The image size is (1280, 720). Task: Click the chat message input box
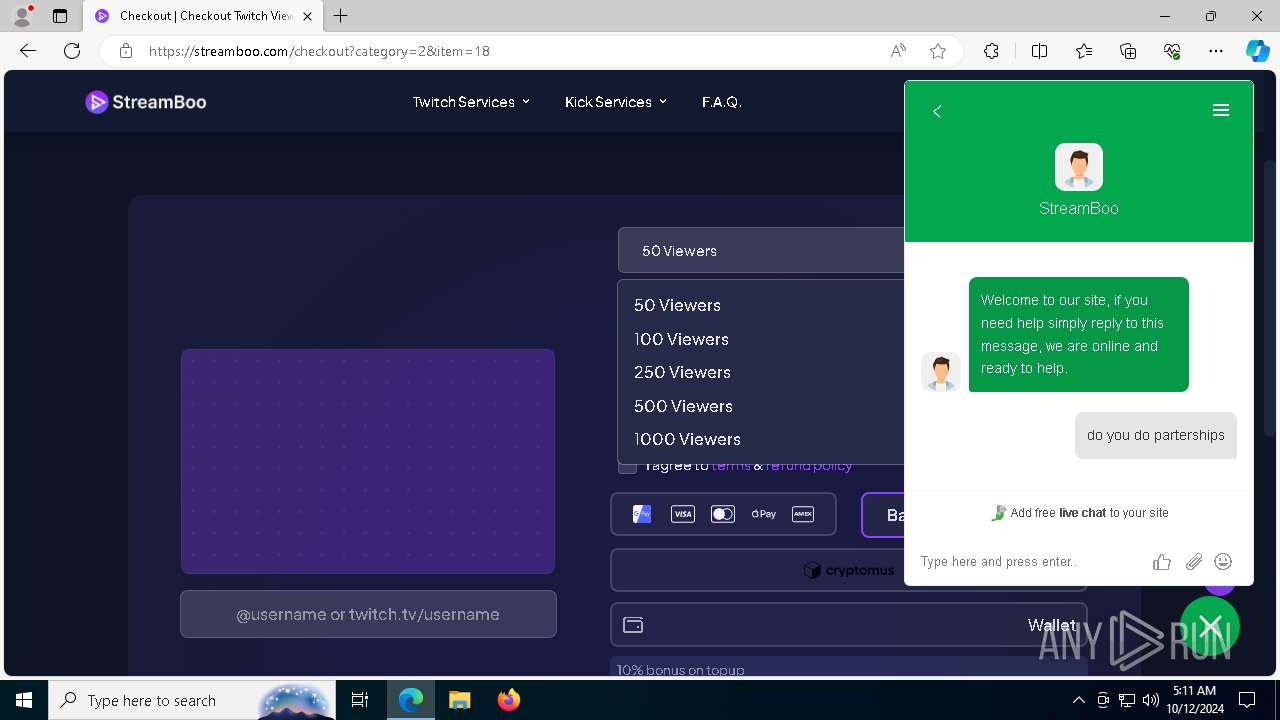(1030, 562)
